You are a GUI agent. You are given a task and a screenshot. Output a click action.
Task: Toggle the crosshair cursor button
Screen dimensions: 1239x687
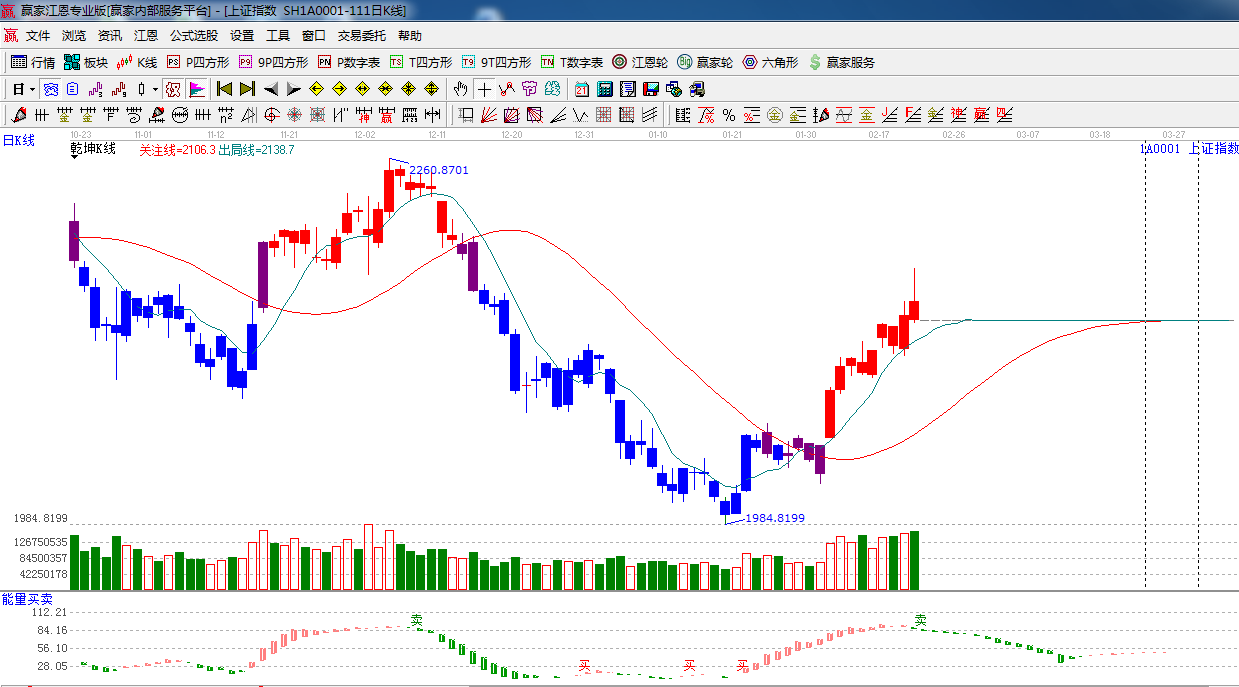tap(484, 89)
